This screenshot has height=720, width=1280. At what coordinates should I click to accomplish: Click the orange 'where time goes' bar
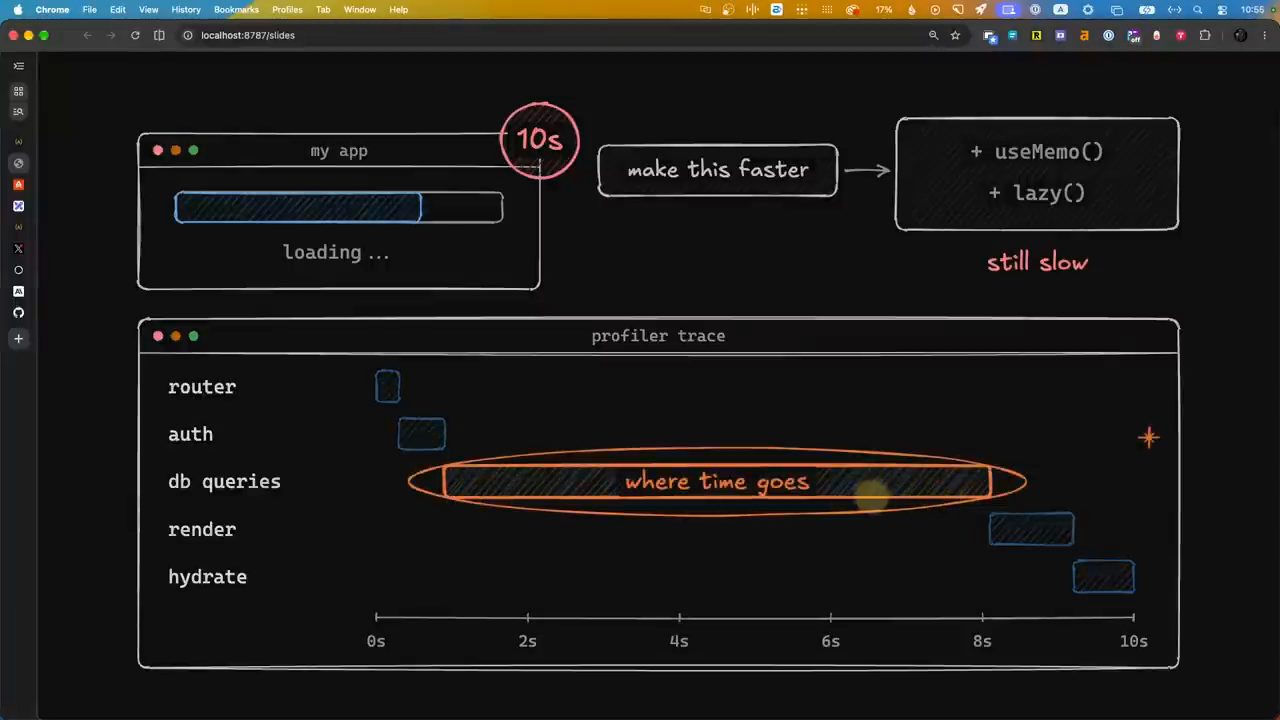[717, 482]
